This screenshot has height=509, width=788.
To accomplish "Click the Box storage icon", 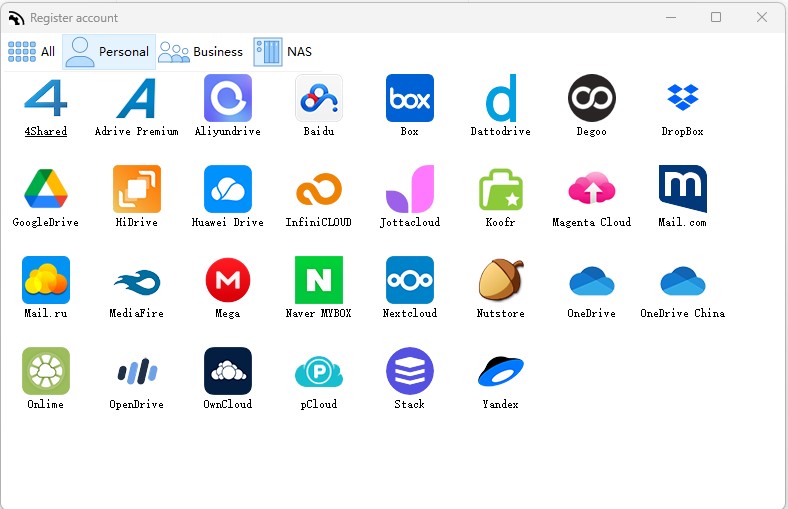I will [x=410, y=98].
